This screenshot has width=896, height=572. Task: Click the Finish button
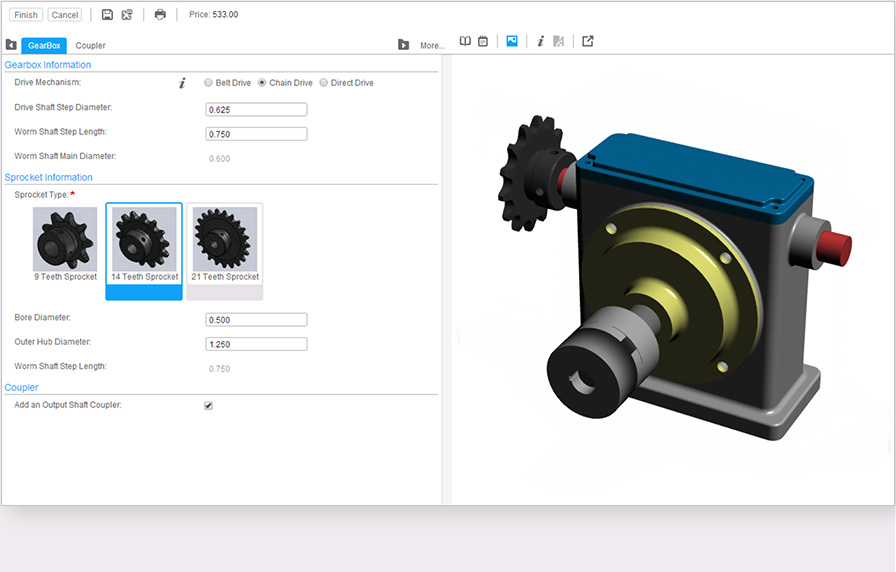click(x=26, y=15)
